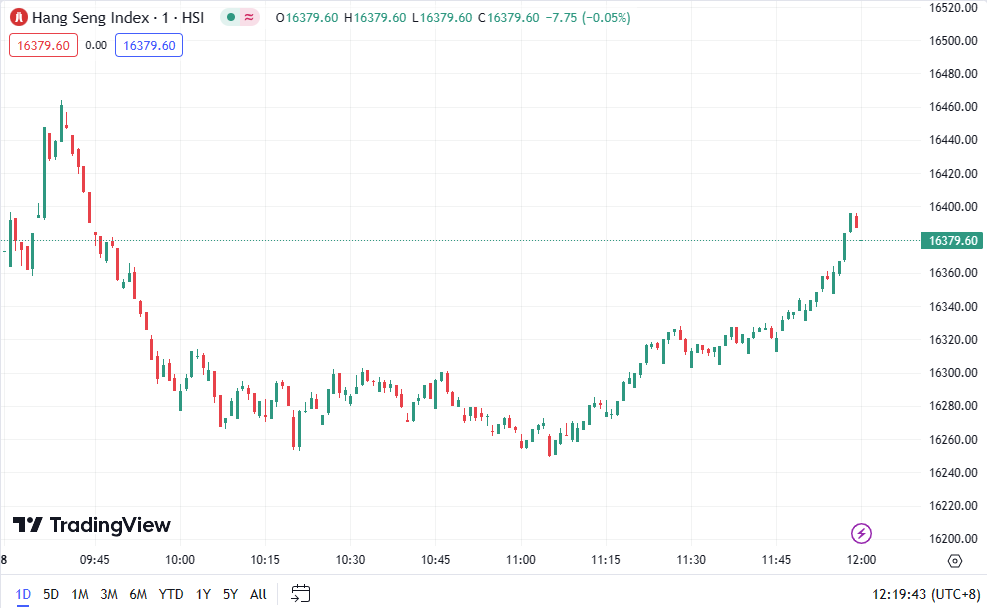Viewport: 987px width, 608px height.
Task: Select the 3M range button
Action: point(109,594)
